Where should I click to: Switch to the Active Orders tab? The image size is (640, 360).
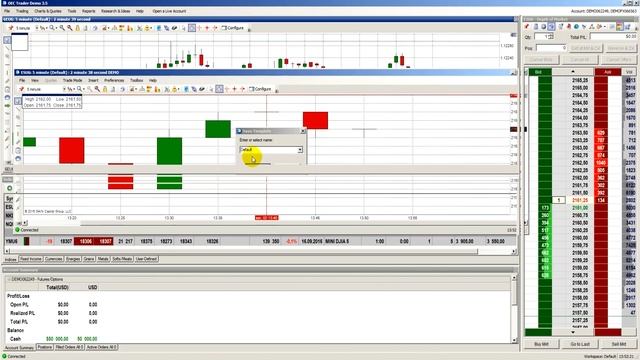click(102, 347)
